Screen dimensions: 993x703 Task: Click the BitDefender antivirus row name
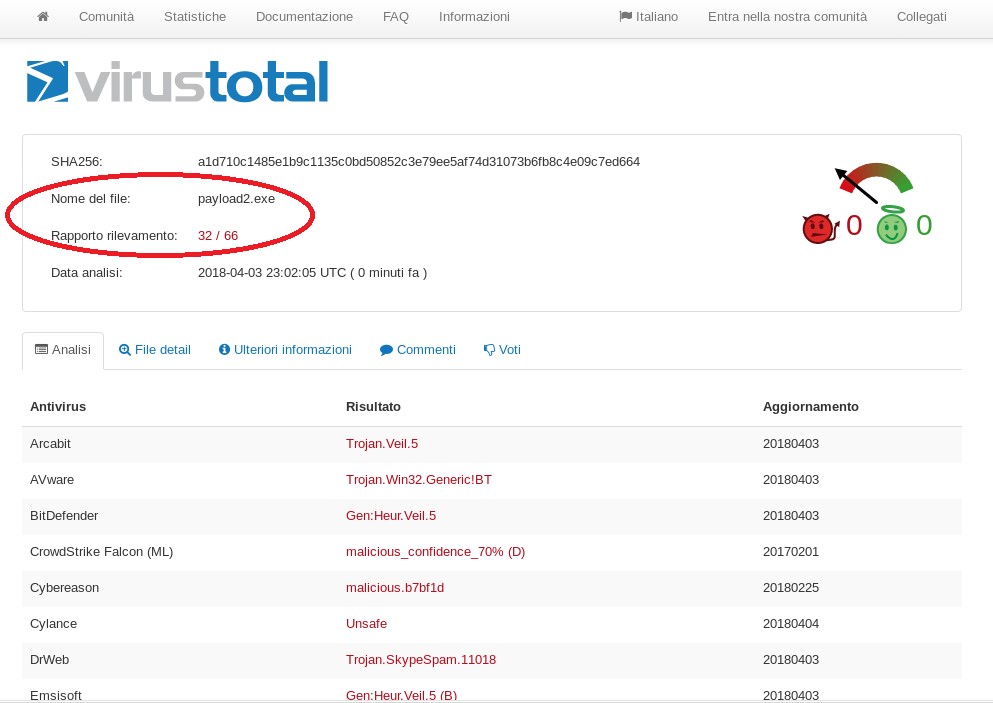pyautogui.click(x=64, y=516)
